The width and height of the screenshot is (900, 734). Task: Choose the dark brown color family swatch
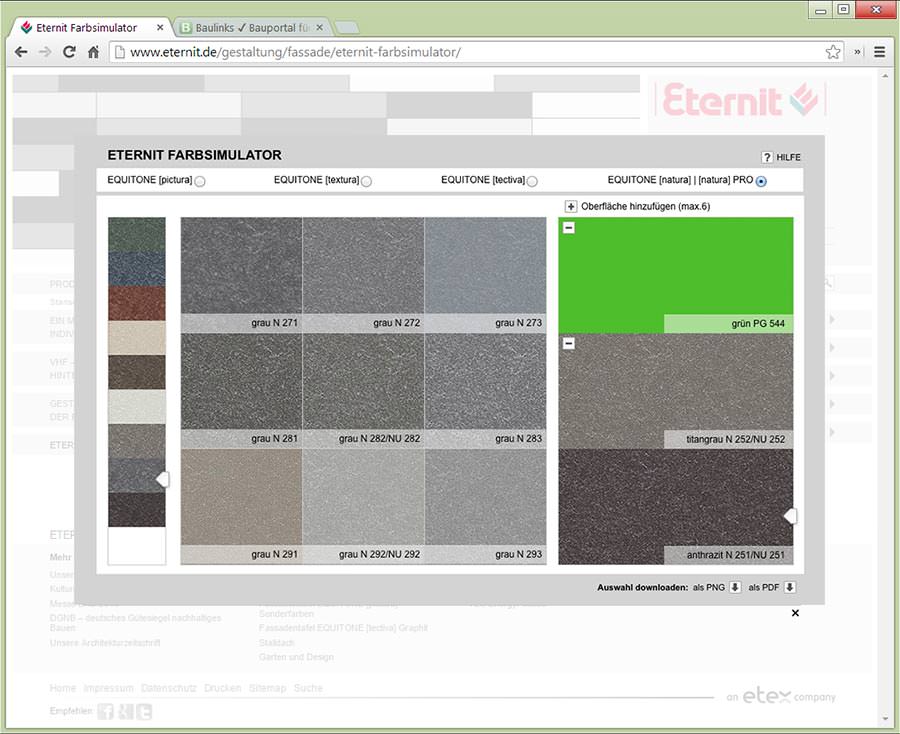click(137, 372)
